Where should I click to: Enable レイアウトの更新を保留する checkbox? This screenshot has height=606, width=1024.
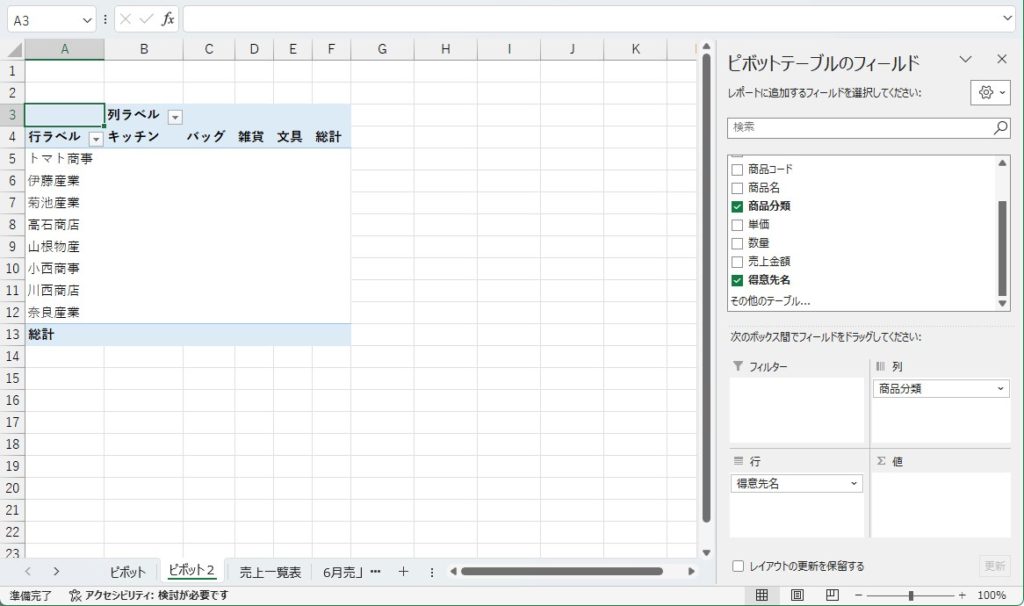coord(738,566)
